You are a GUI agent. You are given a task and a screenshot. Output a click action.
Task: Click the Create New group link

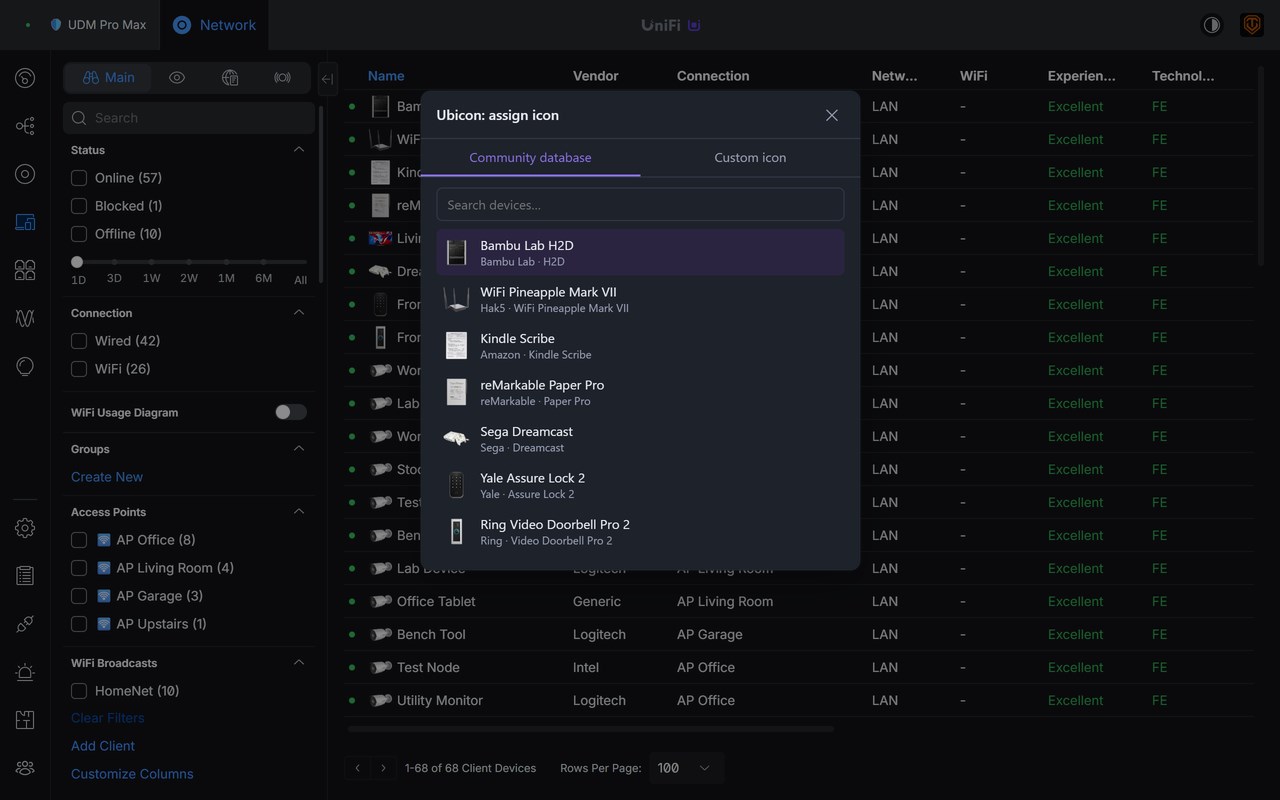point(107,477)
